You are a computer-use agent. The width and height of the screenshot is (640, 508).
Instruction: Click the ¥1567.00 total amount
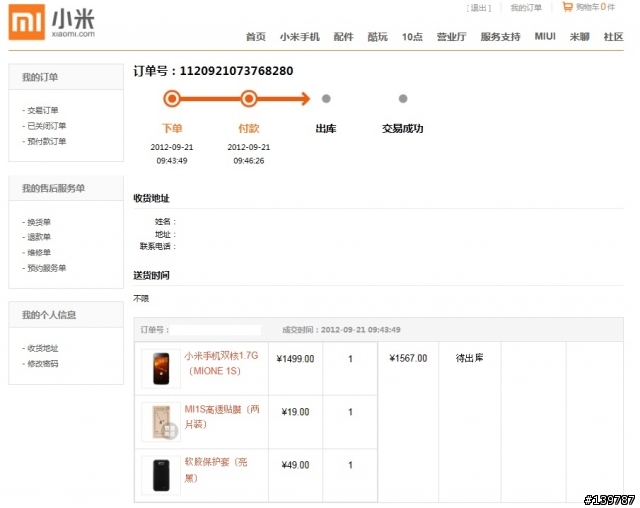point(408,358)
